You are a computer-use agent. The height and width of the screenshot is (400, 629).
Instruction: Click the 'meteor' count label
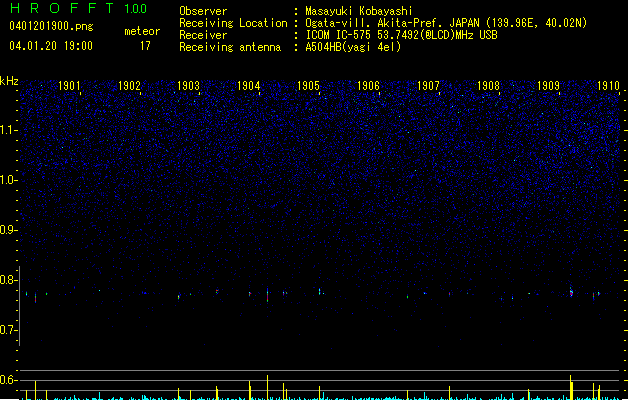coord(142,31)
